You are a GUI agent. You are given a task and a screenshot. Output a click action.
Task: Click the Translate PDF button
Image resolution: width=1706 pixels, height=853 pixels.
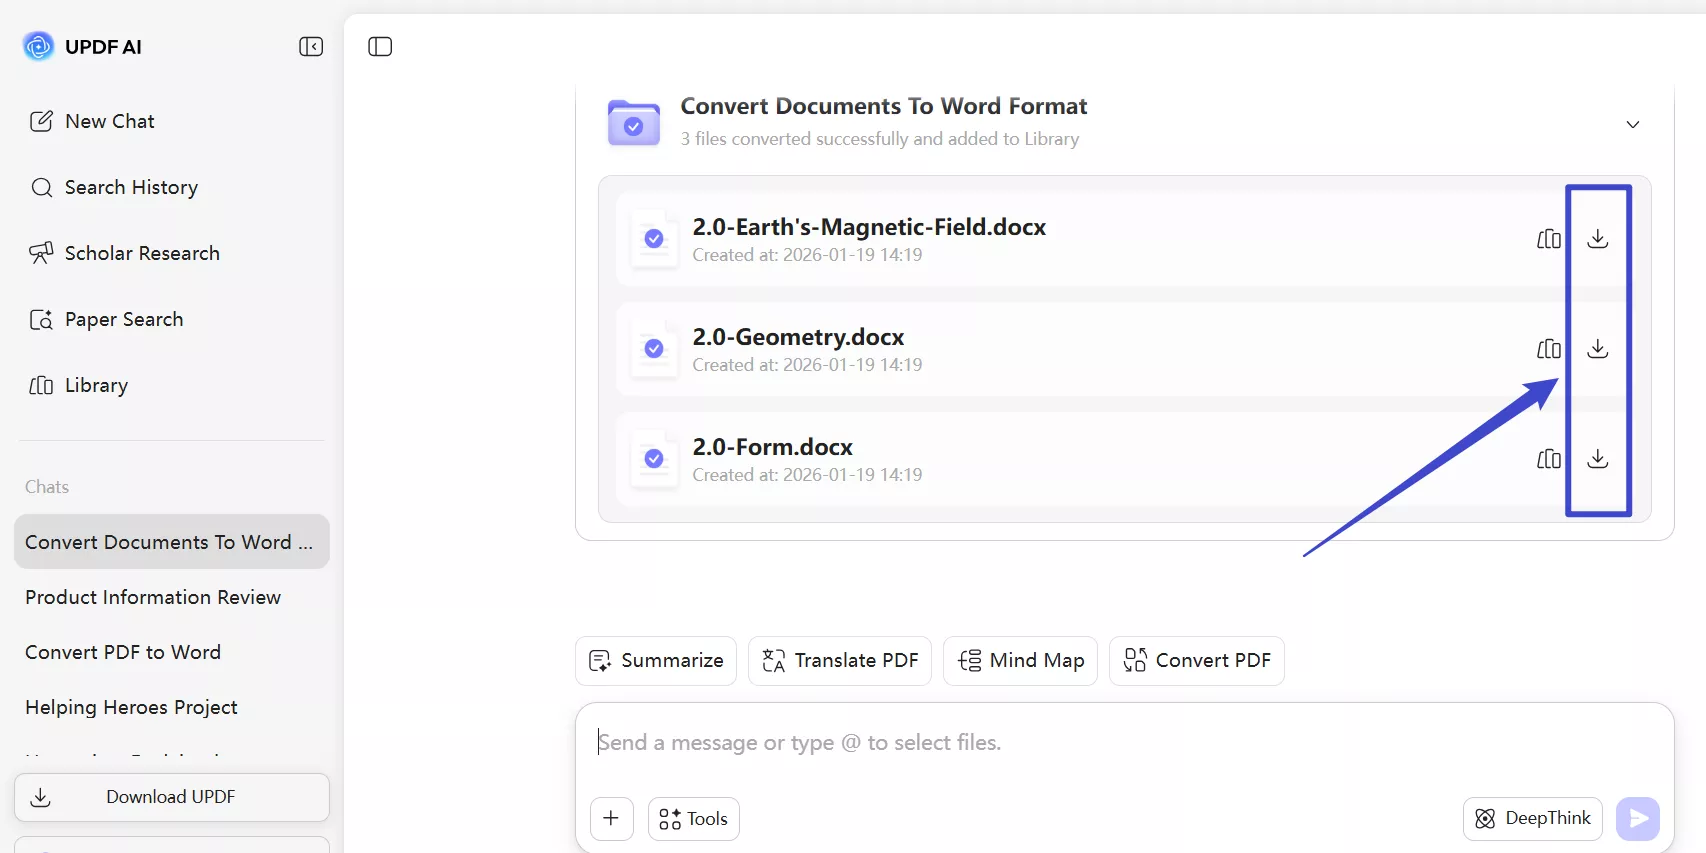pos(840,661)
